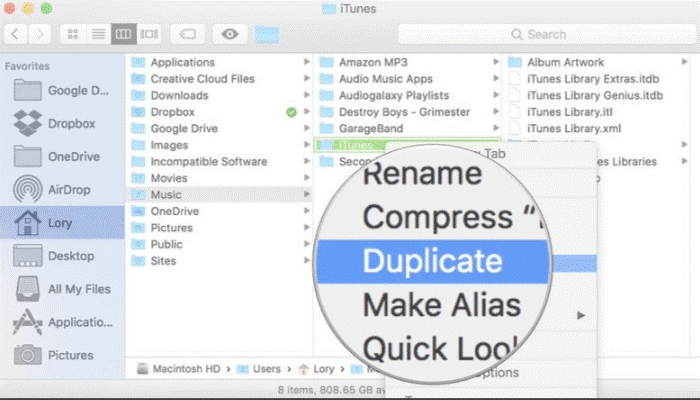
Task: Switch to list view
Action: pyautogui.click(x=98, y=34)
